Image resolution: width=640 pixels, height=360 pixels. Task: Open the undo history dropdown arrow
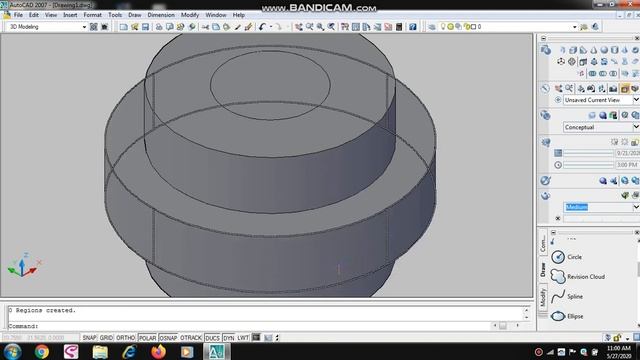click(271, 27)
